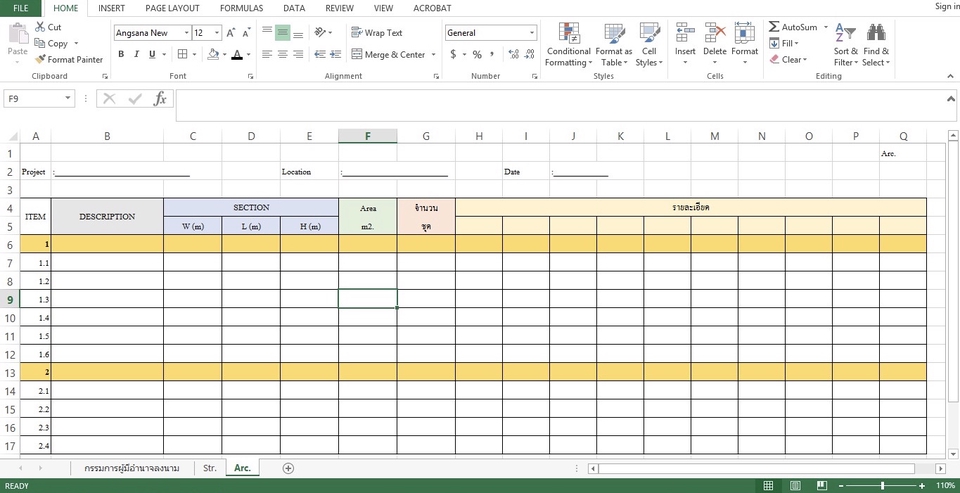Screen dimensions: 960x493
Task: Expand the formula bar
Action: click(951, 99)
